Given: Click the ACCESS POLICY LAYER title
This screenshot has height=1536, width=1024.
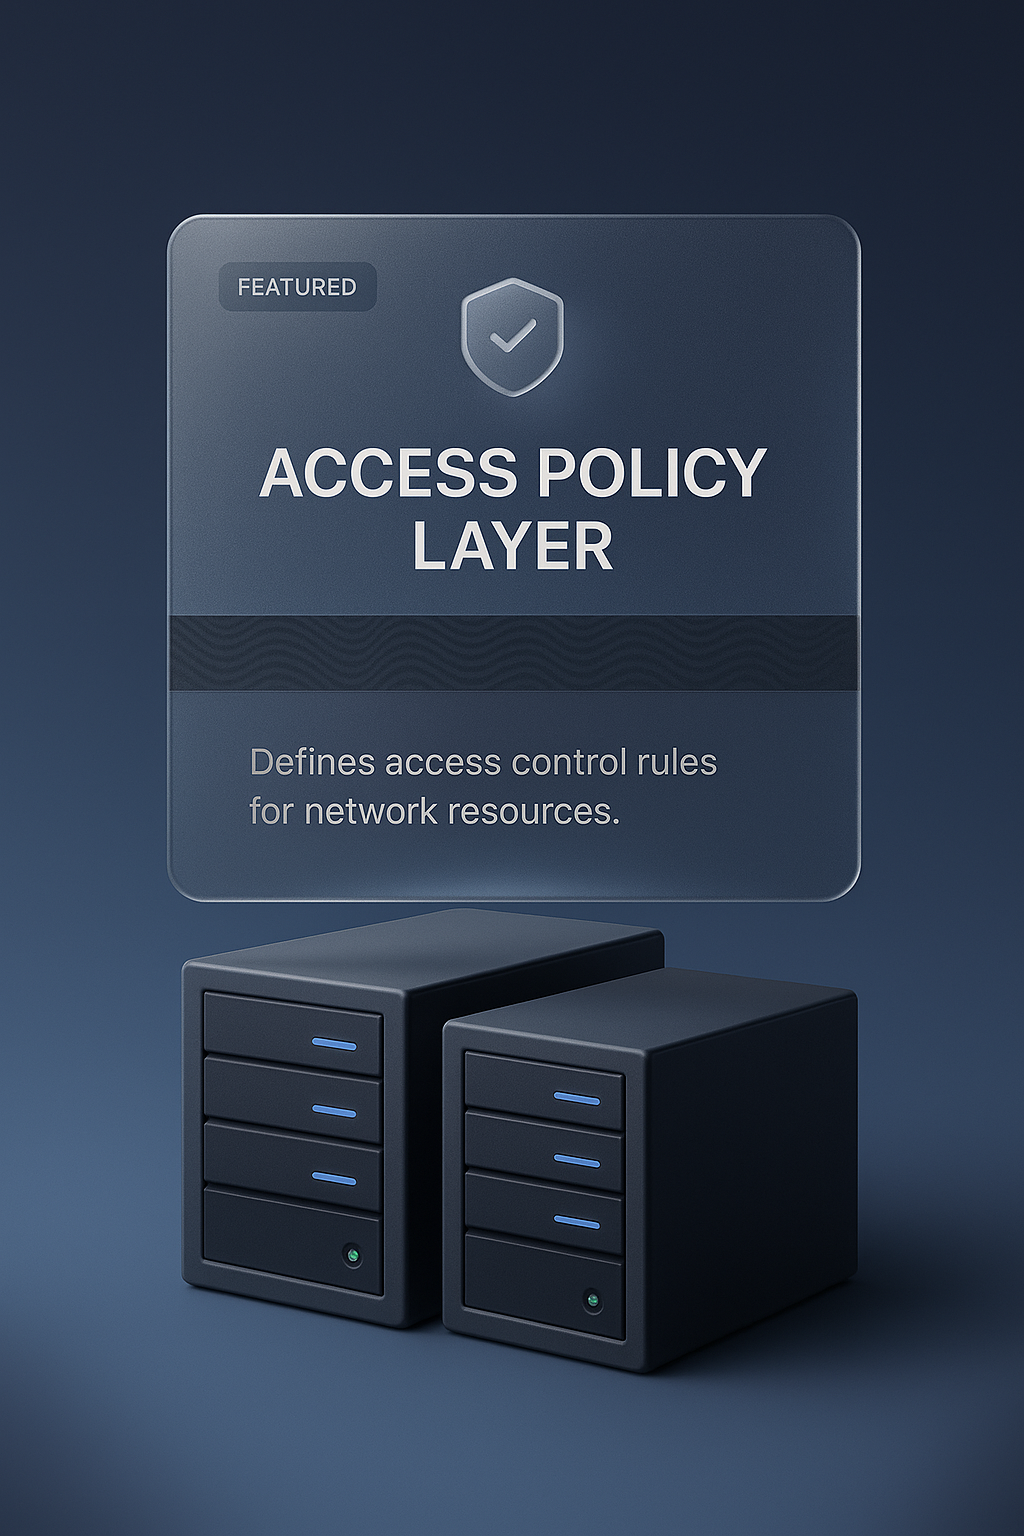Looking at the screenshot, I should (x=512, y=510).
